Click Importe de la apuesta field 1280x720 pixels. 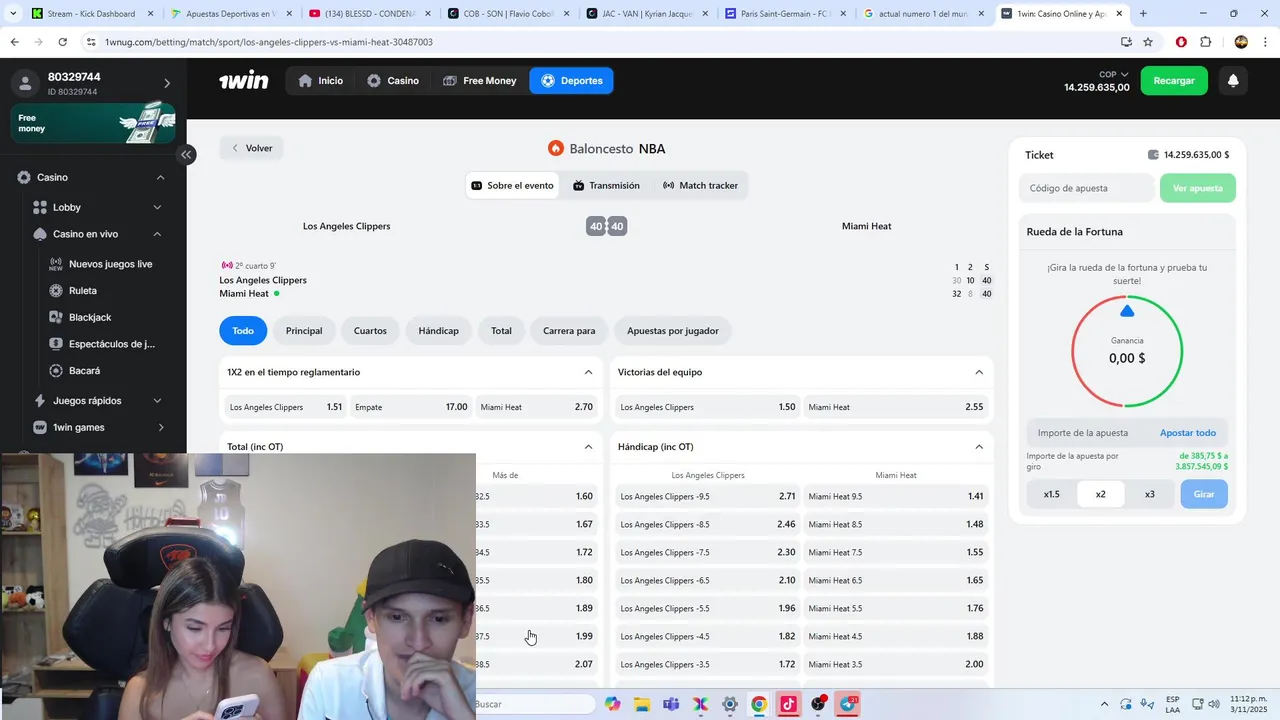pyautogui.click(x=1090, y=433)
